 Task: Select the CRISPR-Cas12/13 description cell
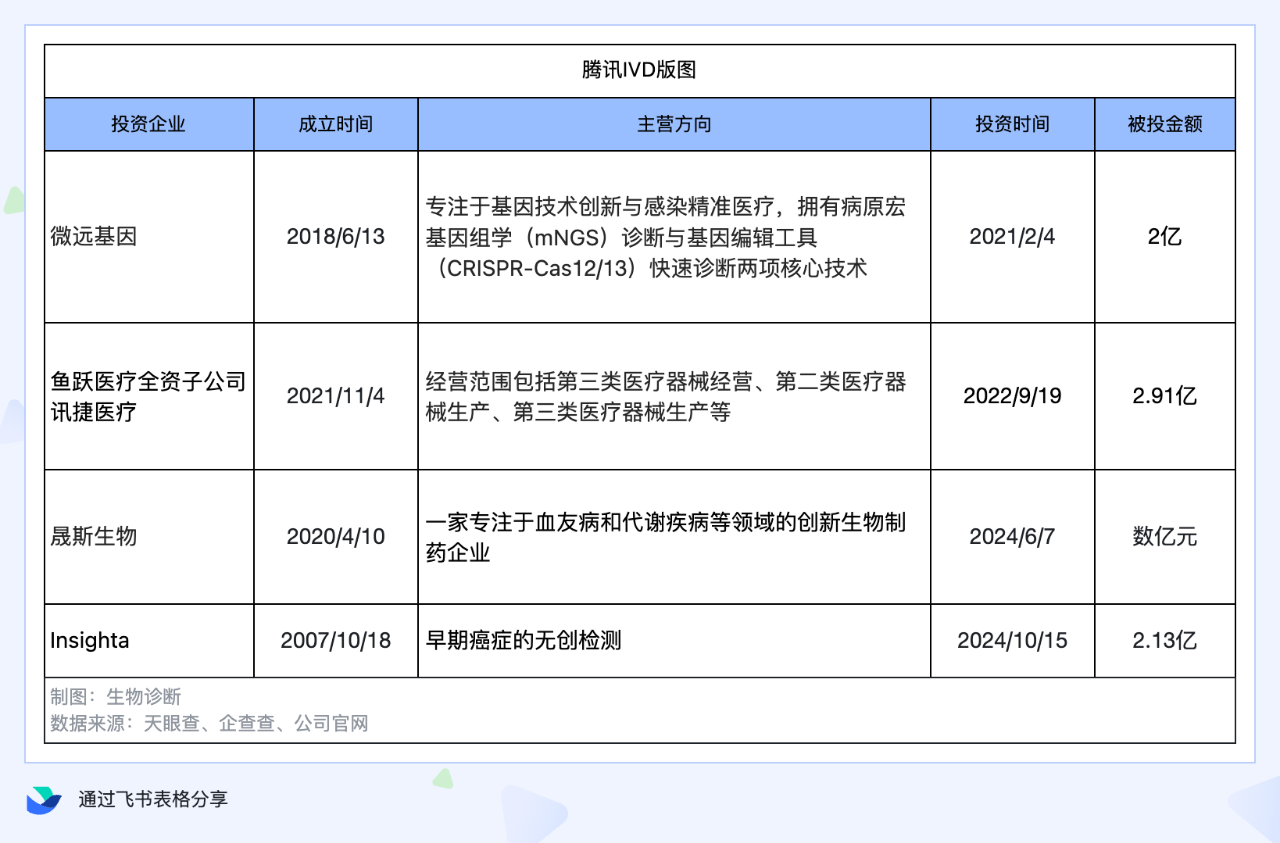674,237
